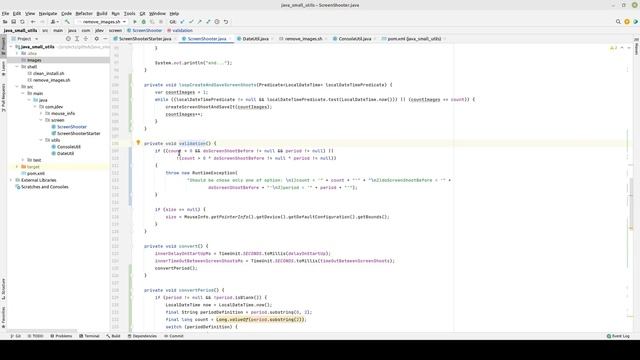This screenshot has height=360, width=640.
Task: Click the Git Commit checkmark icon
Action: (x=191, y=22)
